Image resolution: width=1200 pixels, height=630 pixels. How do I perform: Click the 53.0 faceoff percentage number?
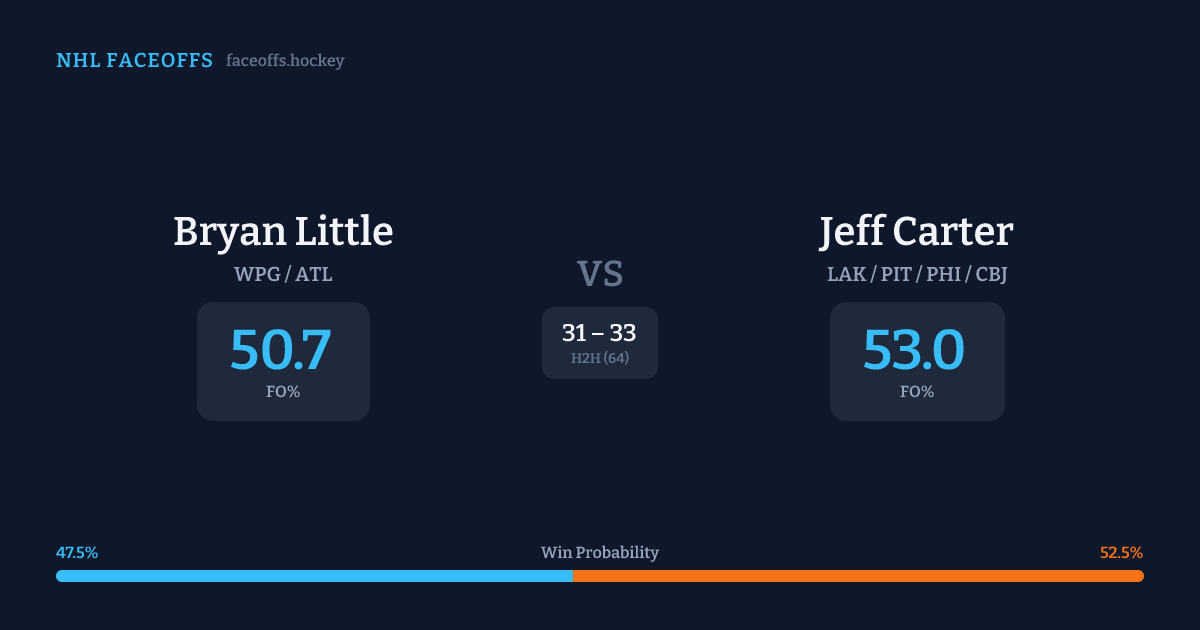pos(914,349)
